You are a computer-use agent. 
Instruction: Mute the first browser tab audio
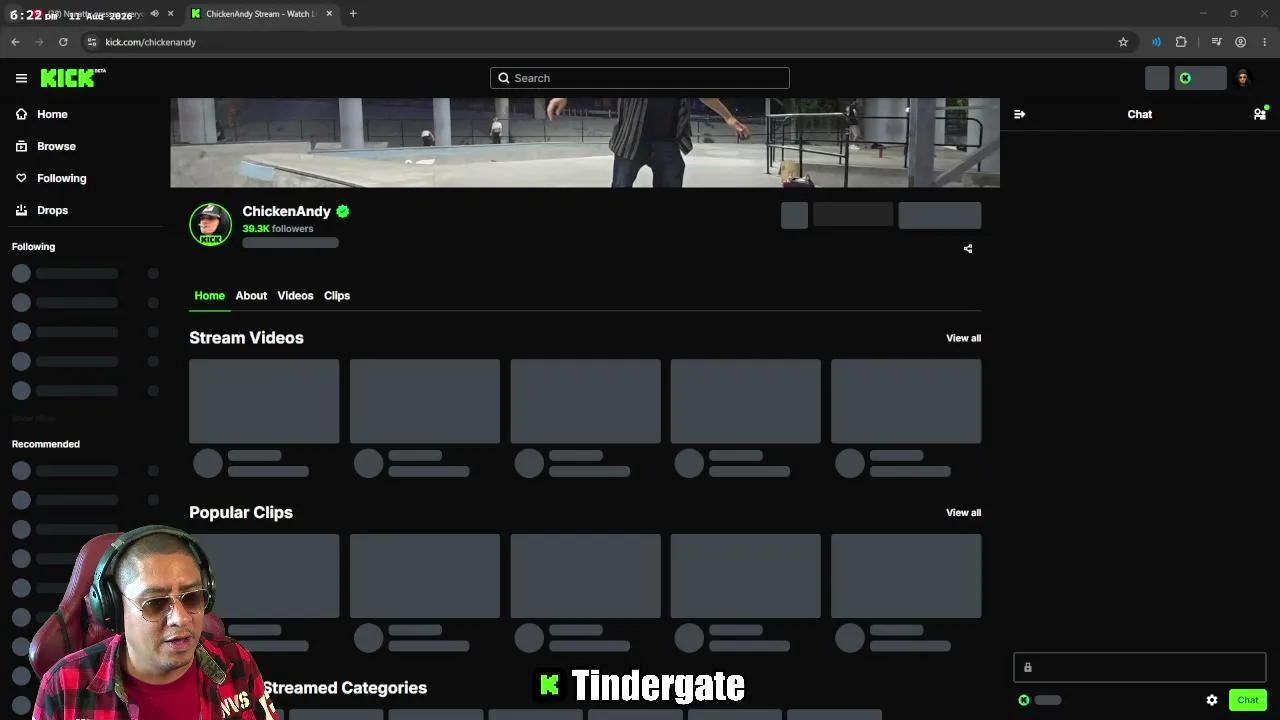pyautogui.click(x=154, y=14)
